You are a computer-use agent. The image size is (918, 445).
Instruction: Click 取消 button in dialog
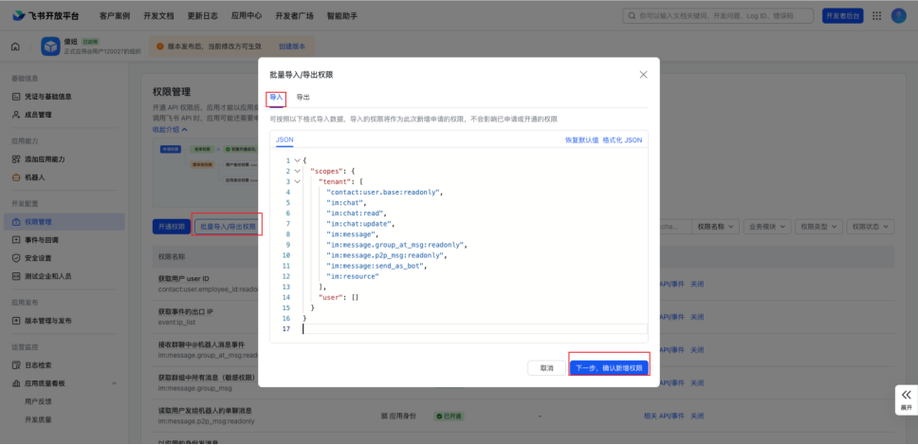pyautogui.click(x=546, y=368)
